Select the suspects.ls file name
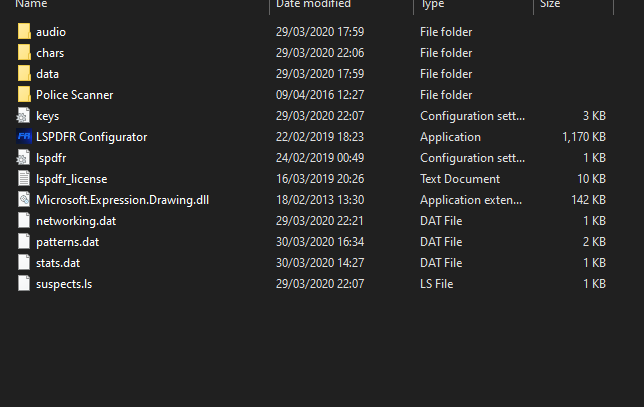Viewport: 644px width, 407px height. [x=64, y=284]
